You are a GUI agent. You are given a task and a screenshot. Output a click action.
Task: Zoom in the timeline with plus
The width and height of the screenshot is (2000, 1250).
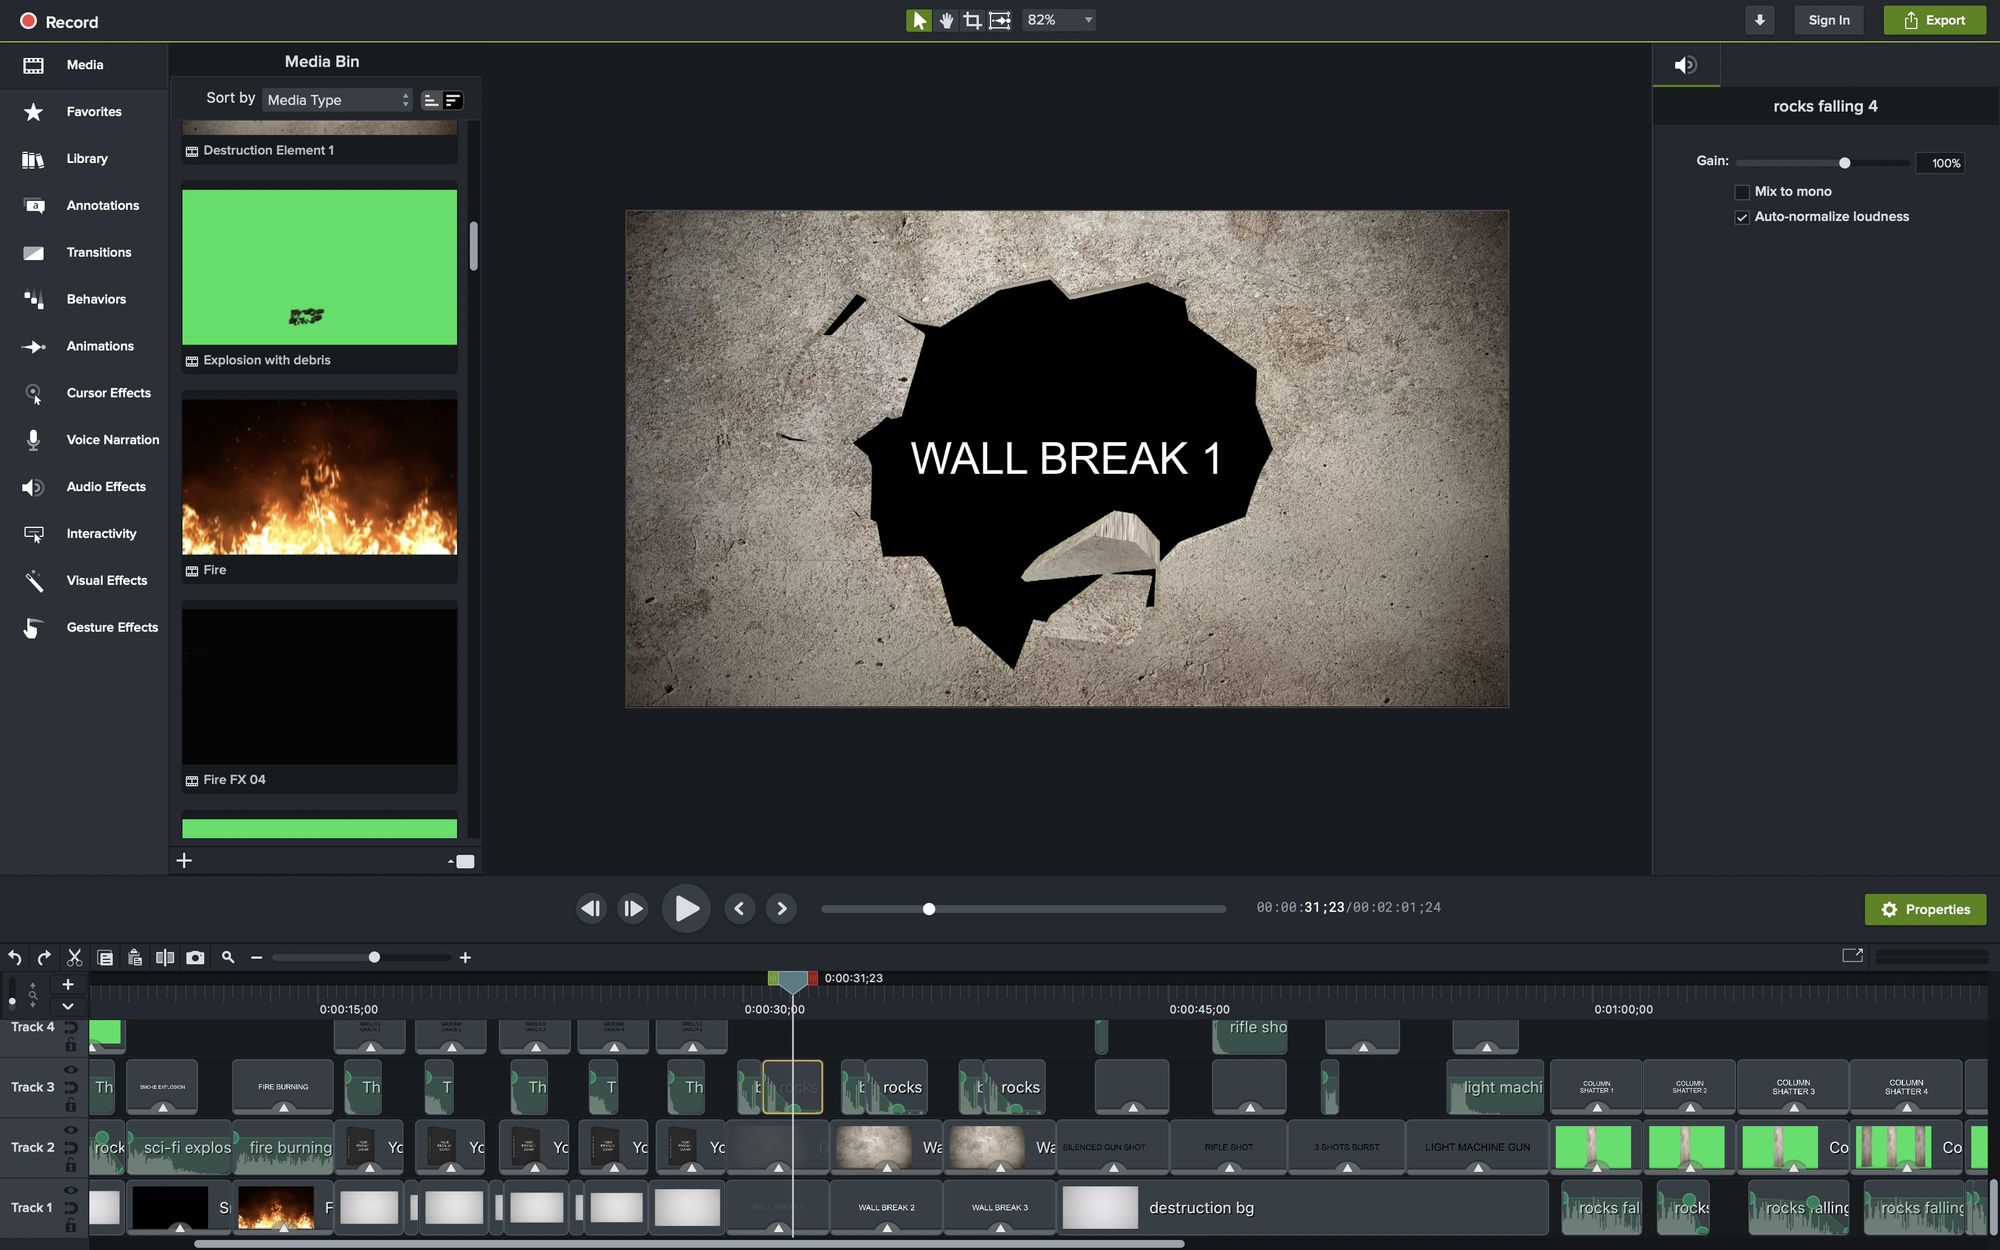pos(465,957)
